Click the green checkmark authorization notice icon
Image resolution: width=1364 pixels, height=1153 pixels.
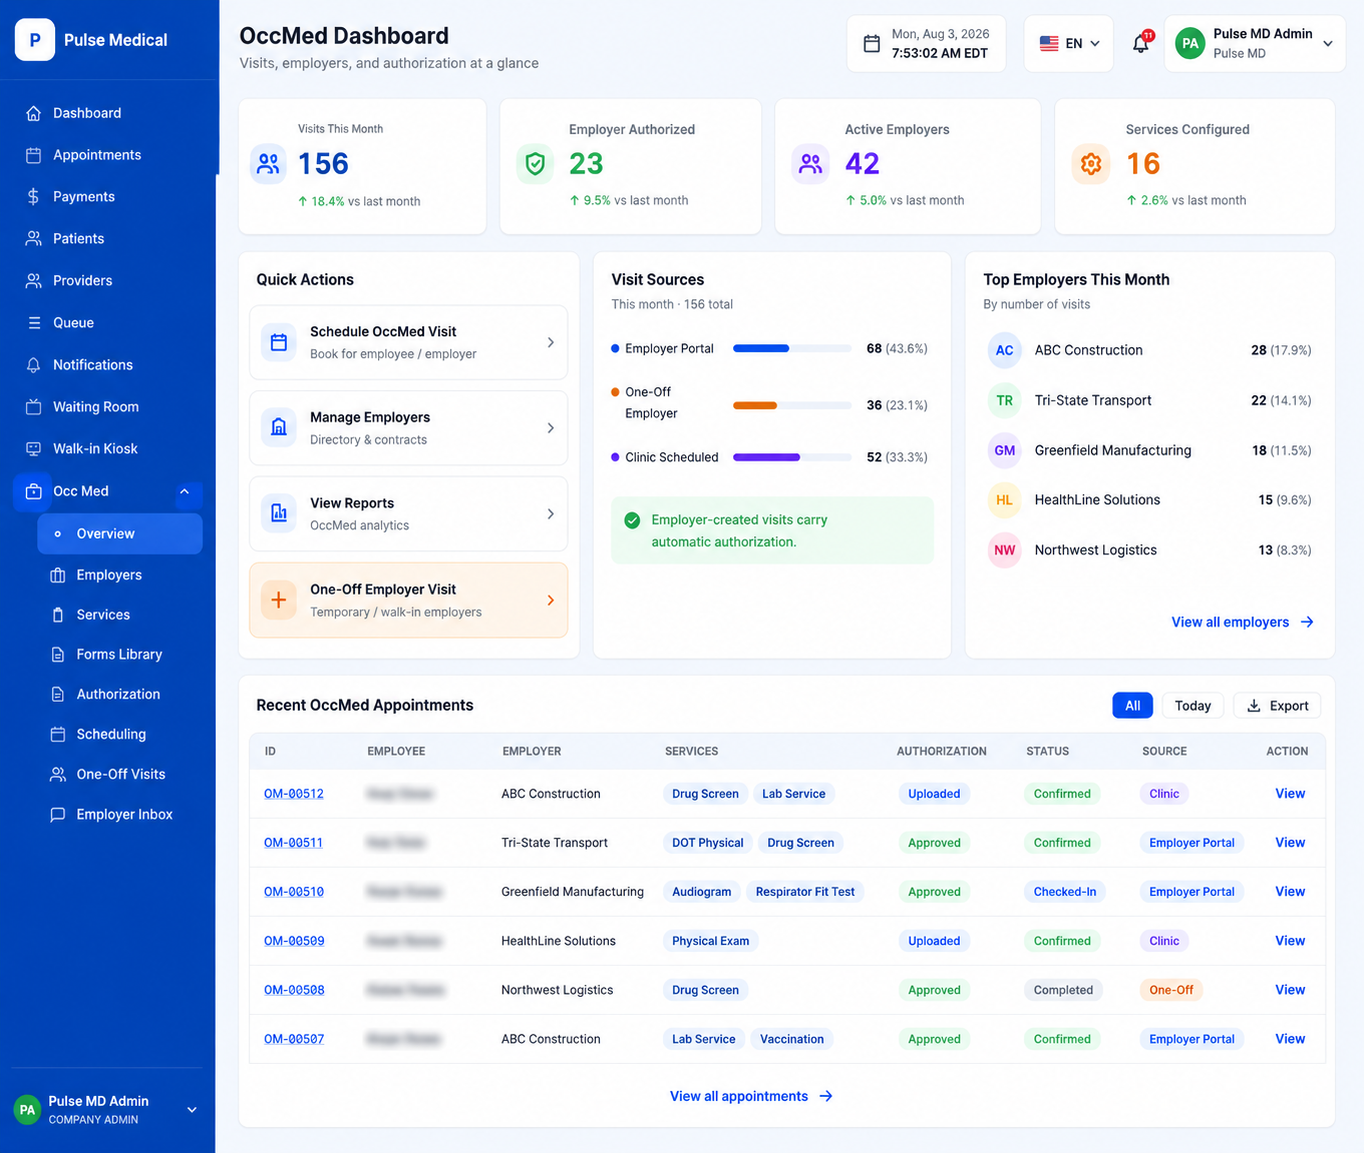click(632, 520)
